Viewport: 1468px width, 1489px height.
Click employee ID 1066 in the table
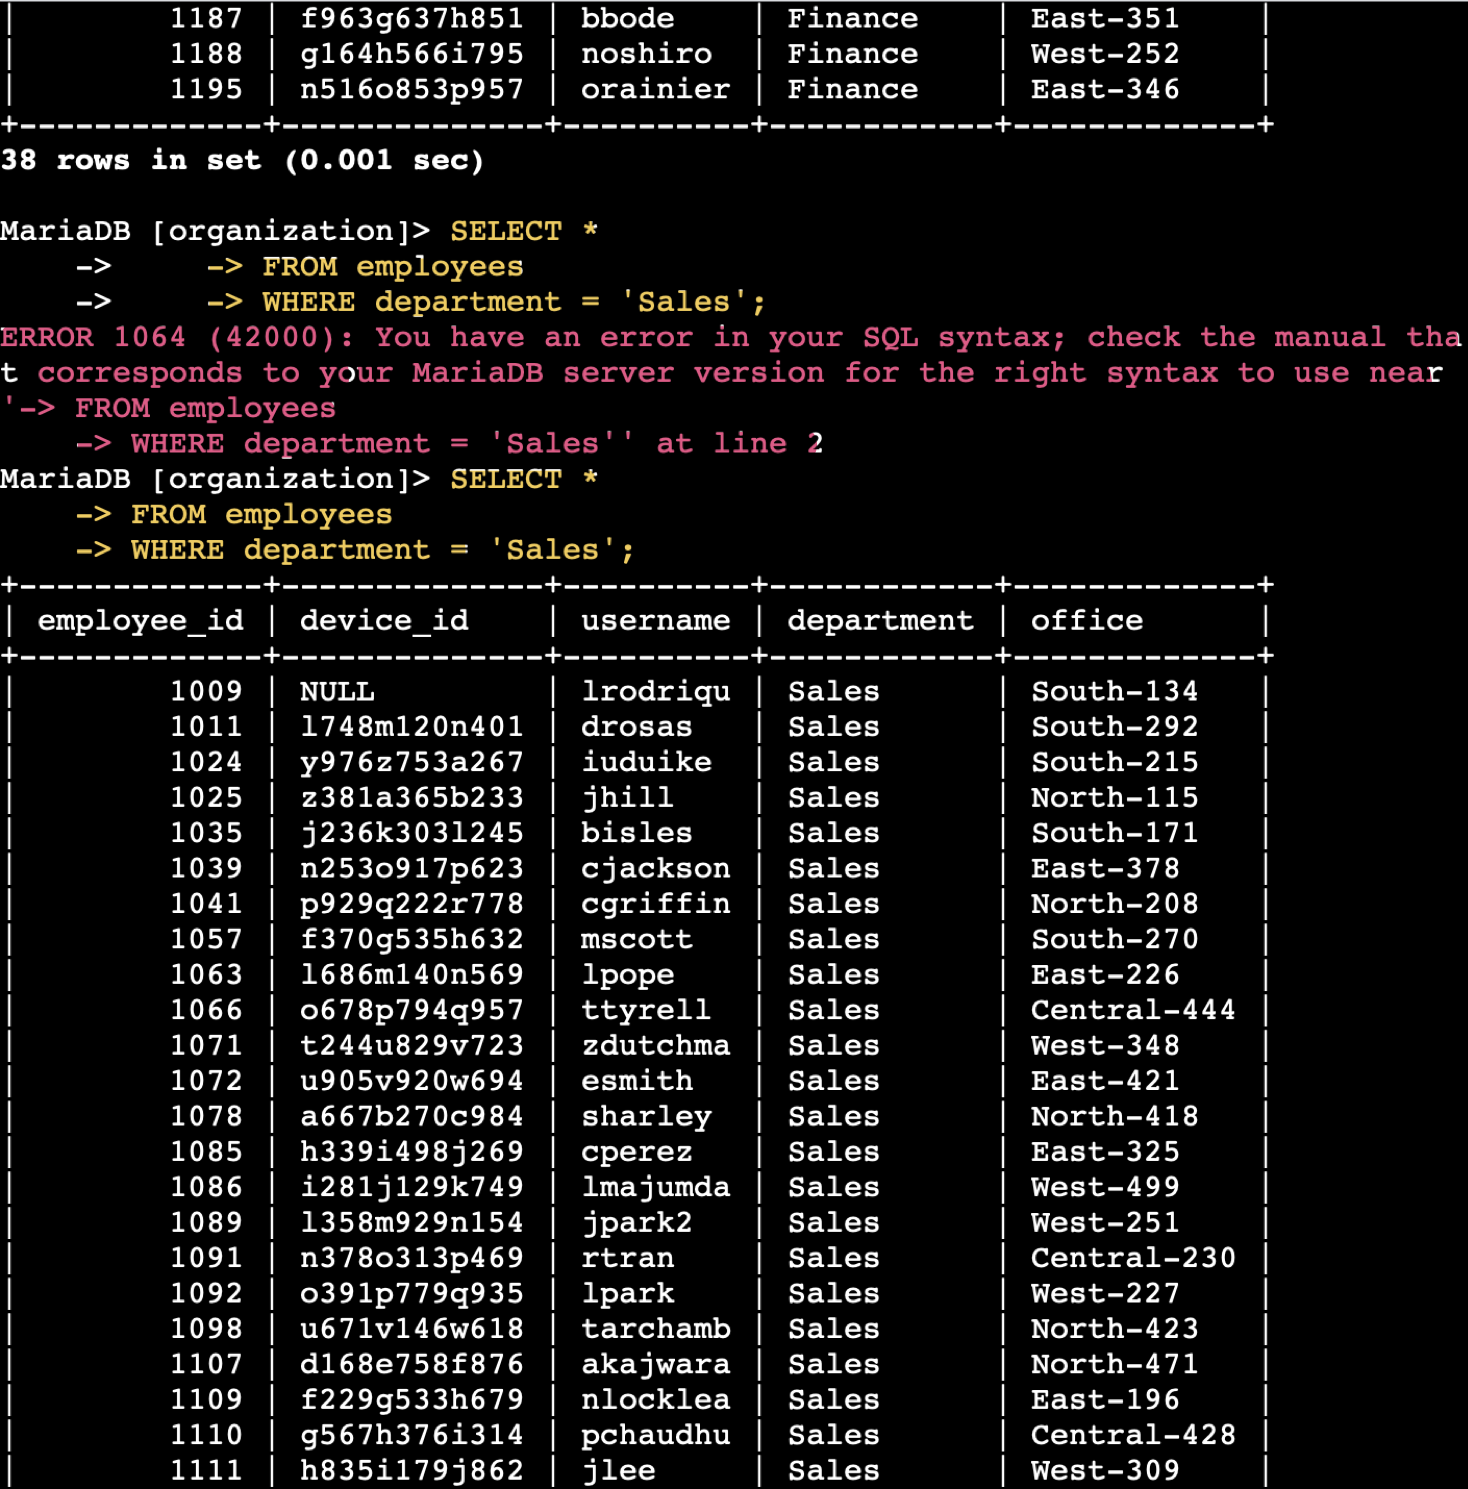[206, 1010]
